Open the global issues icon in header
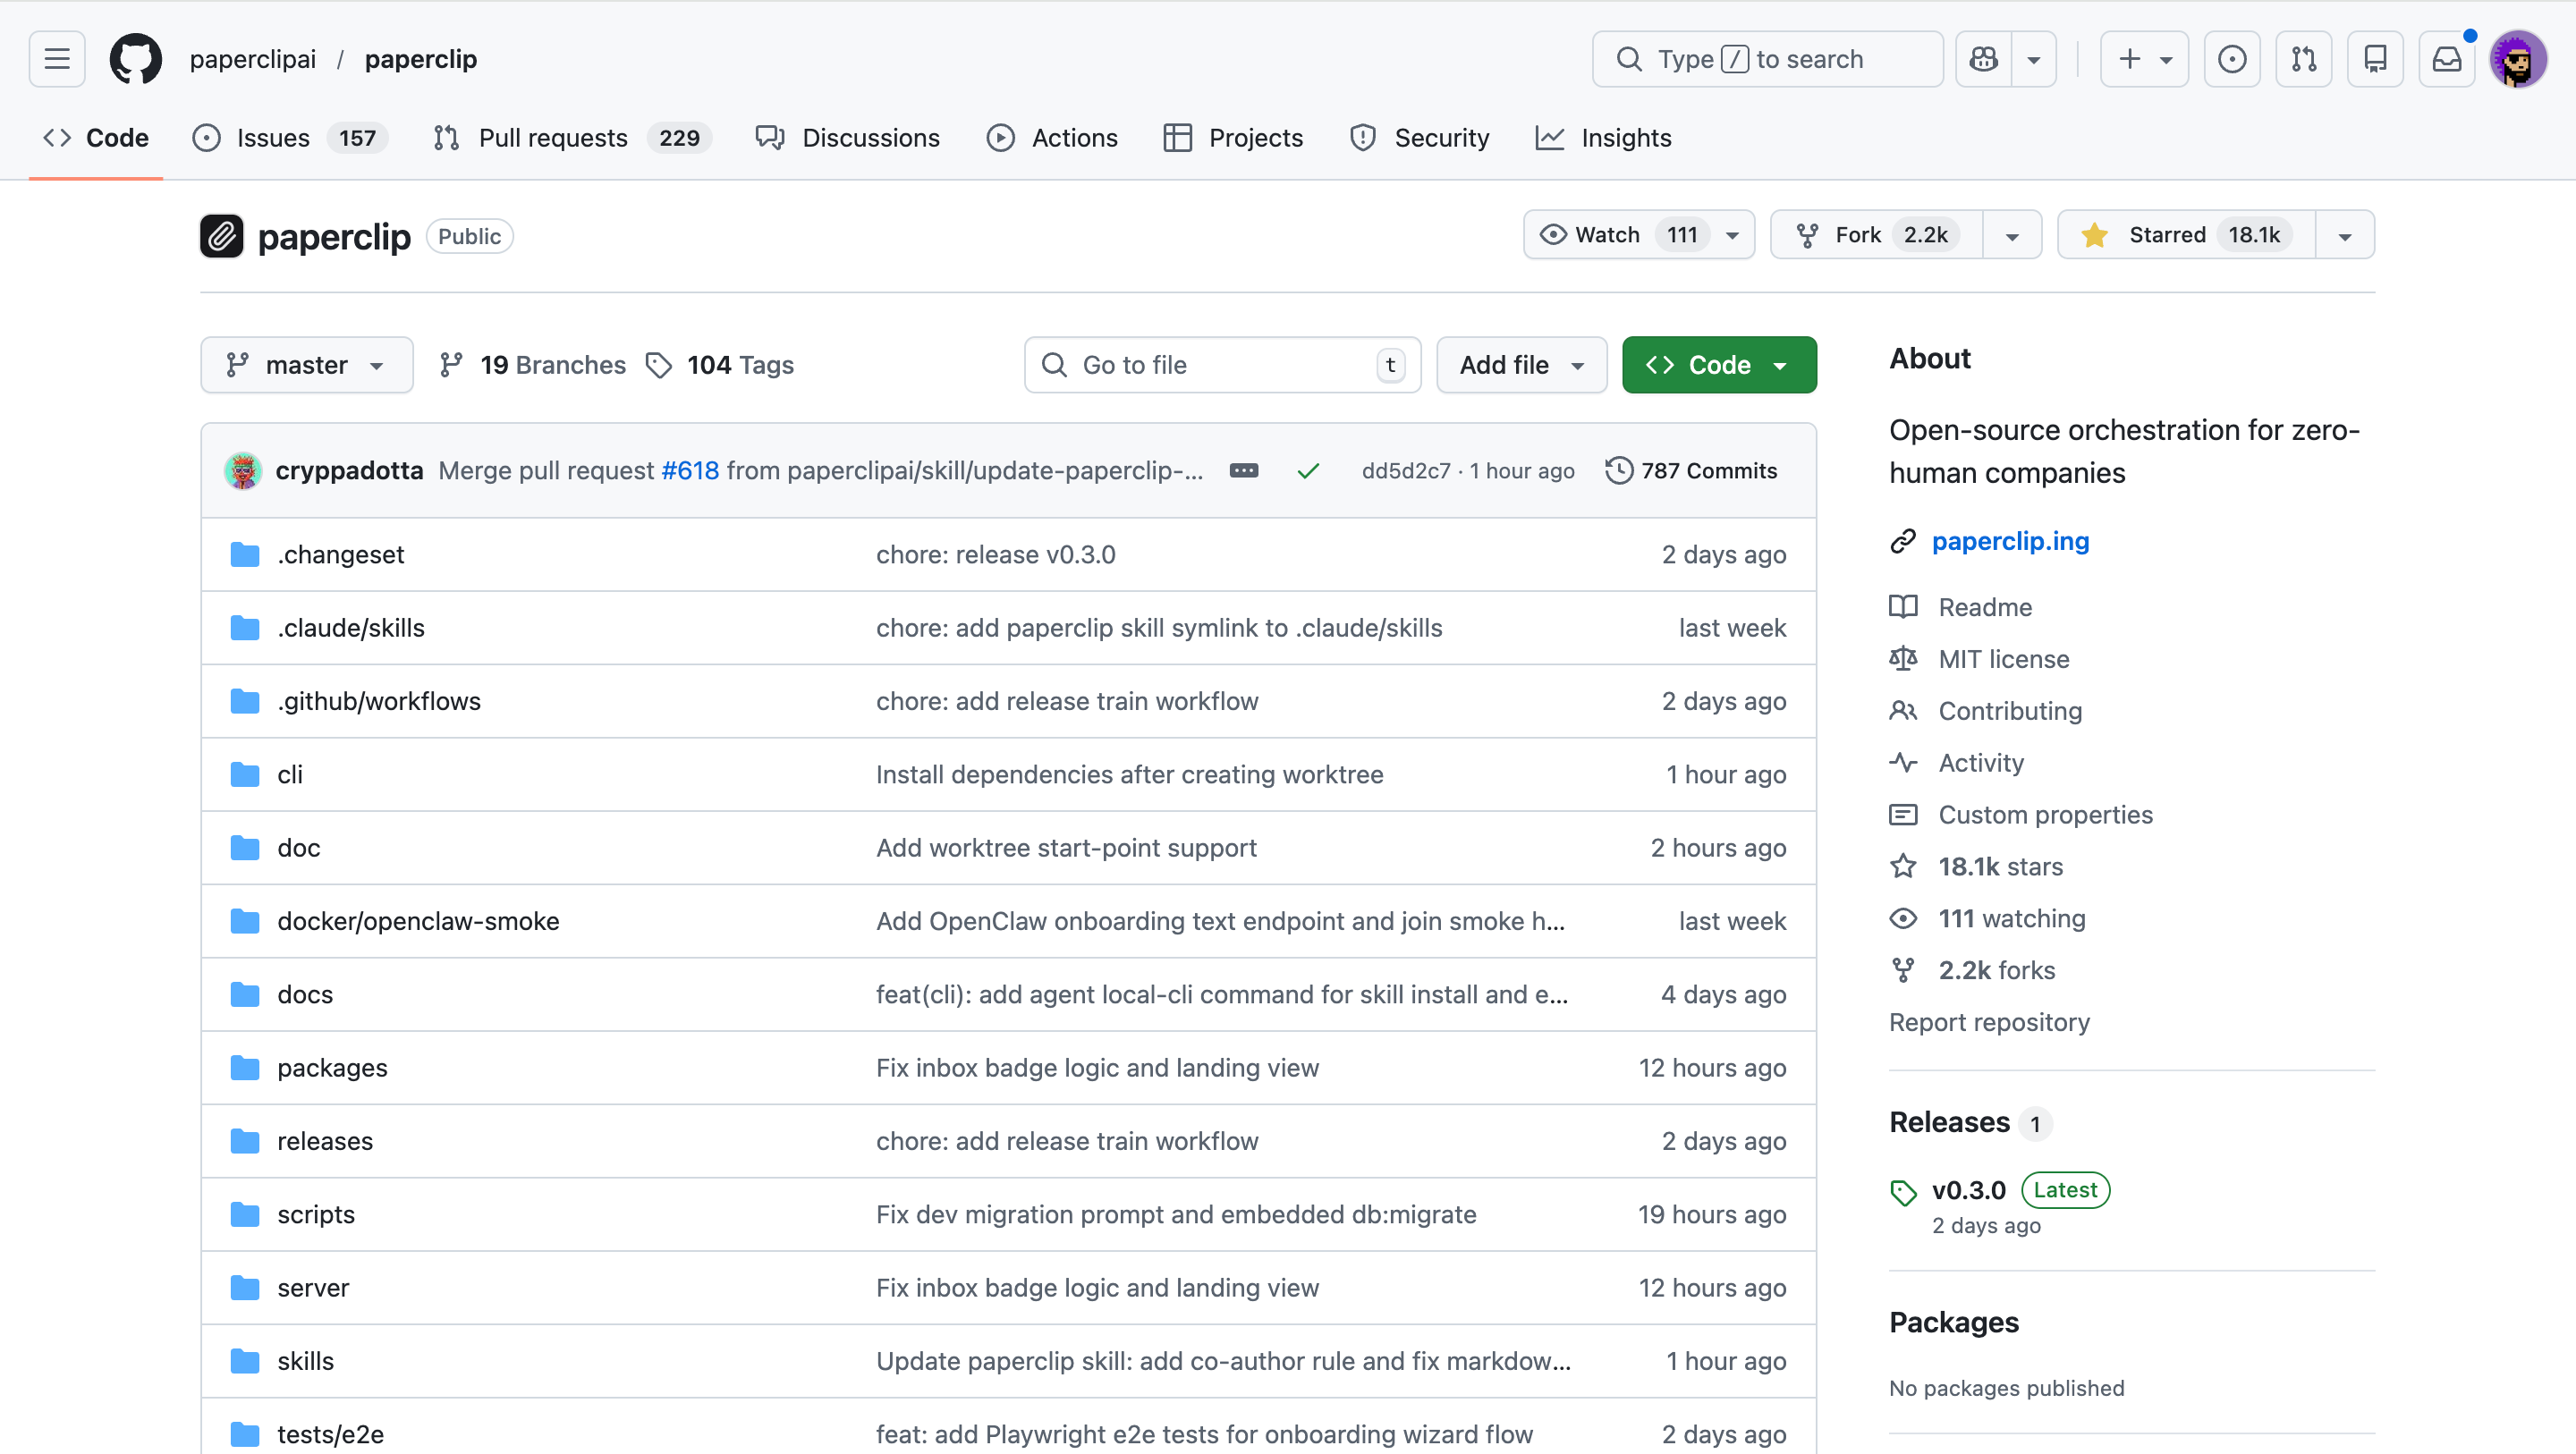2576x1454 pixels. 2232,59
